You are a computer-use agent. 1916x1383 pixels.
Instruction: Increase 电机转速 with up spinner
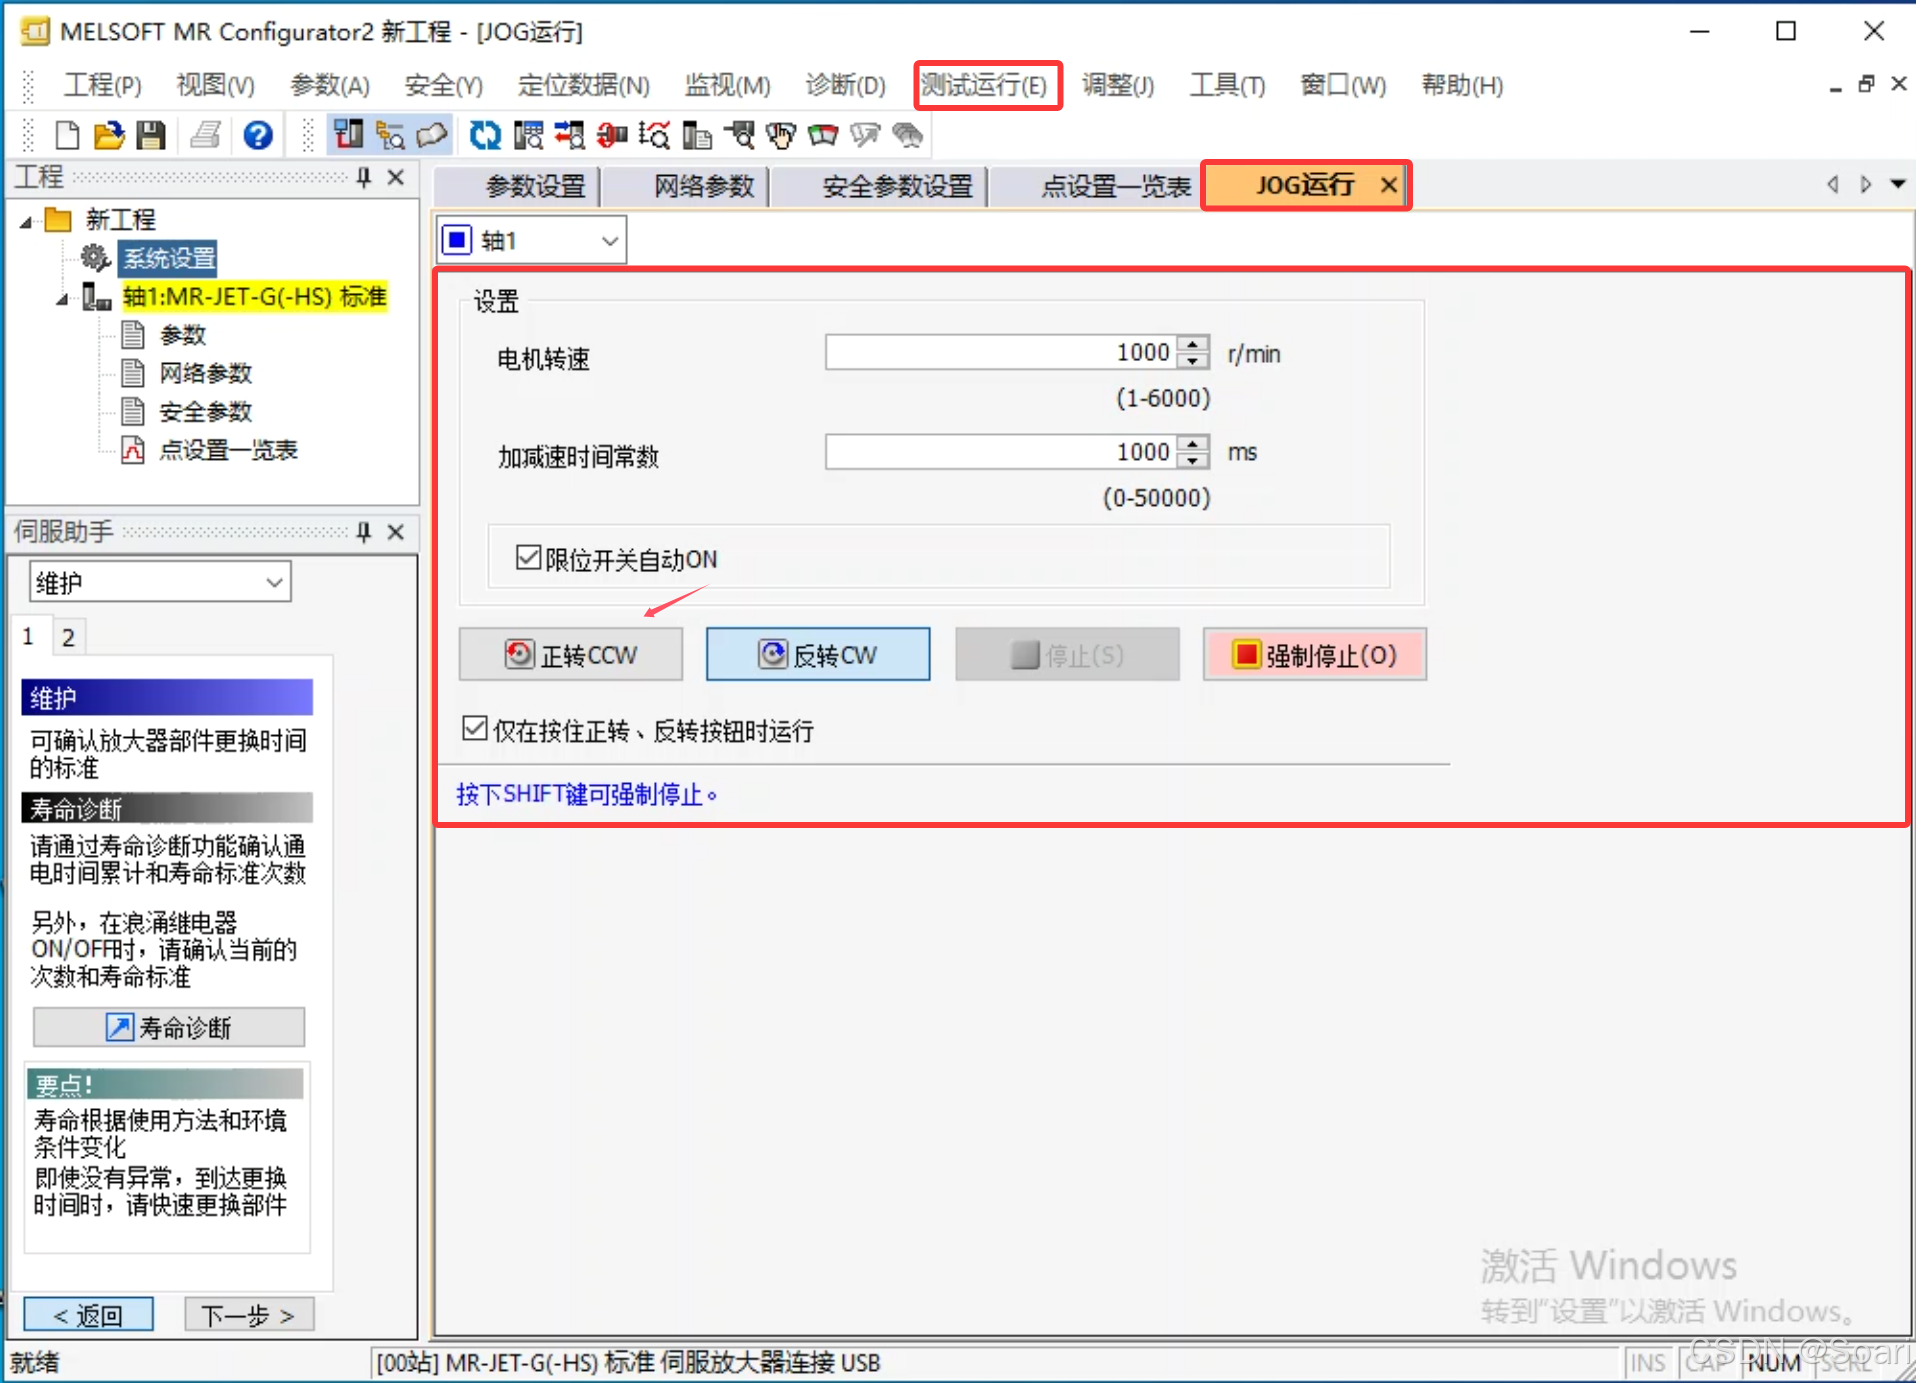1192,344
